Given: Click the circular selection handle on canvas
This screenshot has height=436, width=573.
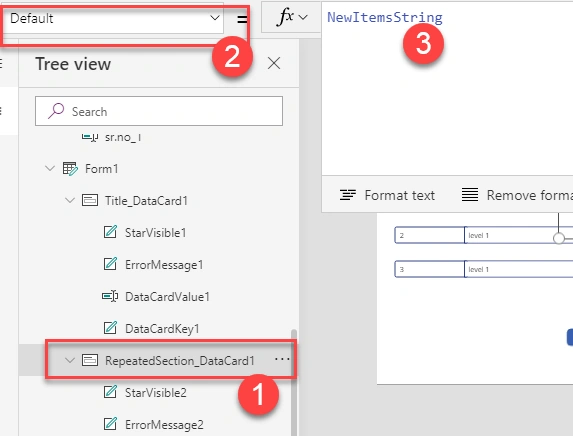Looking at the screenshot, I should pyautogui.click(x=558, y=238).
